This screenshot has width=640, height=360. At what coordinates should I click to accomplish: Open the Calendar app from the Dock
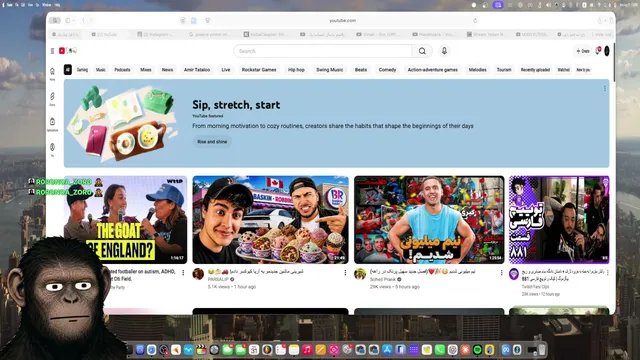[x=253, y=350]
